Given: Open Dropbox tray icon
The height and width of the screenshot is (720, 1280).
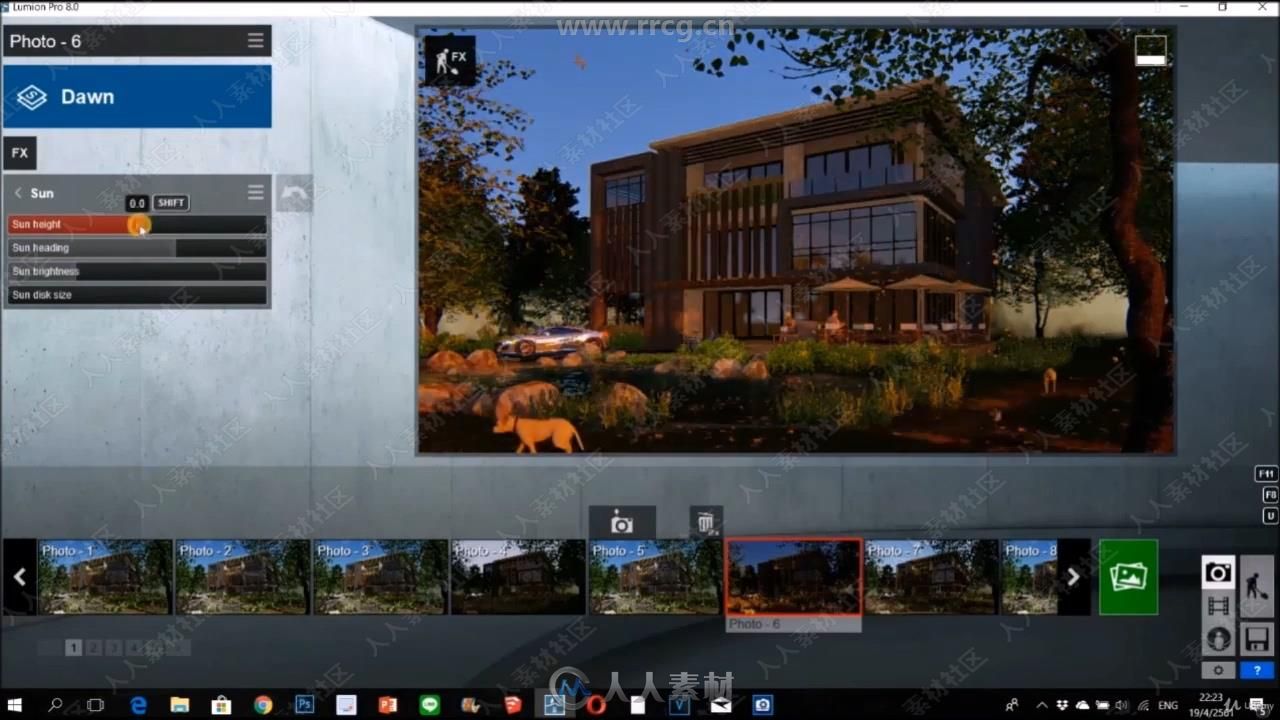Looking at the screenshot, I should [x=1063, y=705].
